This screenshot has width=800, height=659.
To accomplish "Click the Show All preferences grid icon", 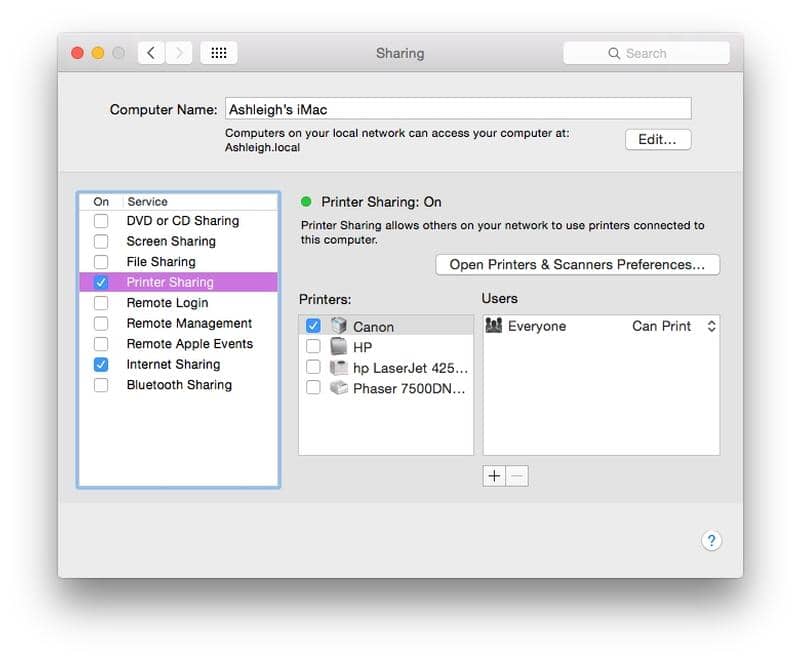I will (219, 52).
